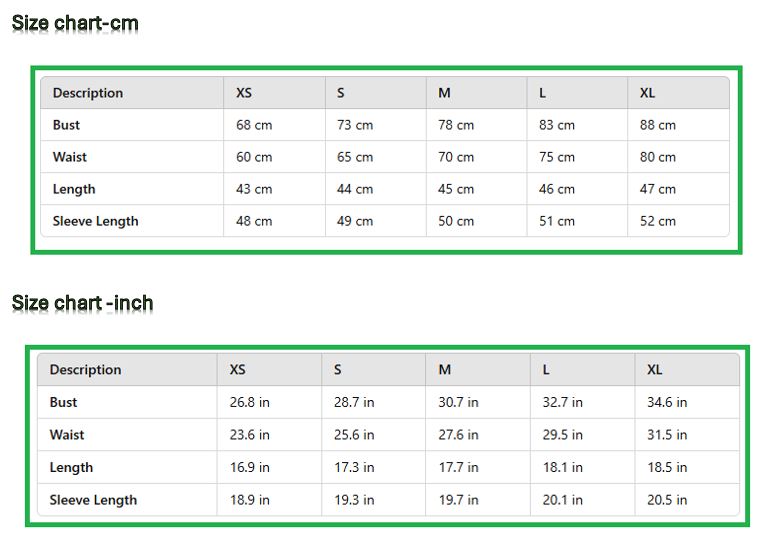This screenshot has width=775, height=555.
Task: Click the 19.3 in sleeve length value
Action: 354,500
